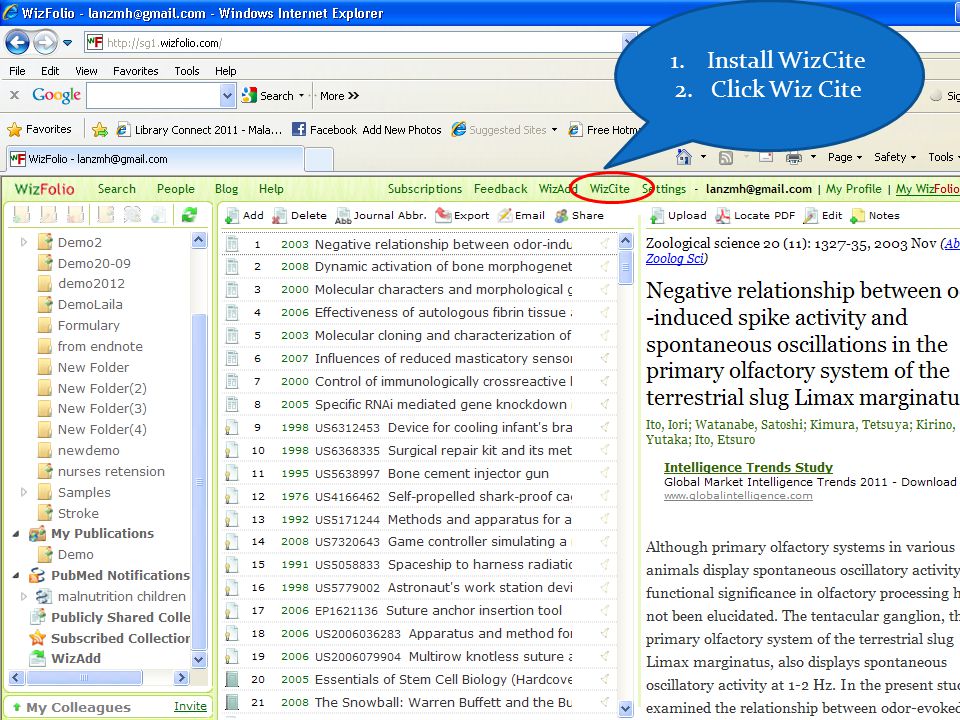
Task: Click the My Publications collection icon
Action: point(37,533)
